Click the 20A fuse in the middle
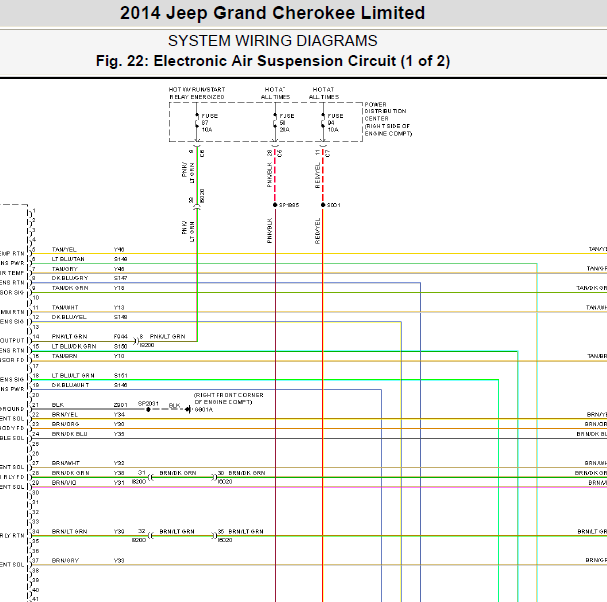607x602 pixels. click(275, 123)
